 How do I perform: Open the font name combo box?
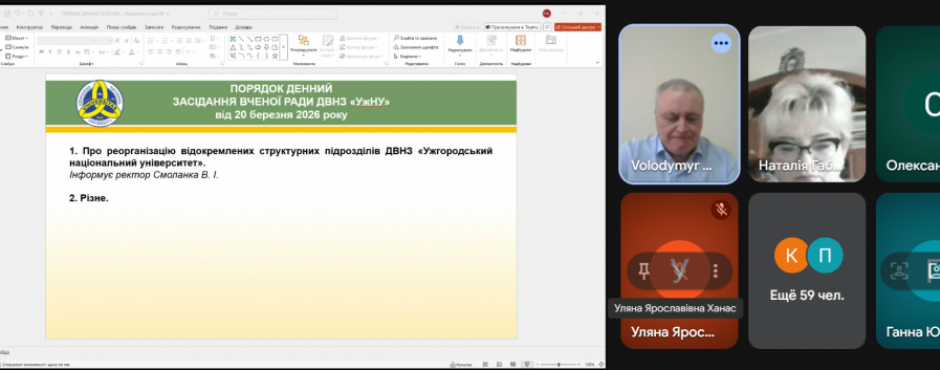[x=67, y=40]
